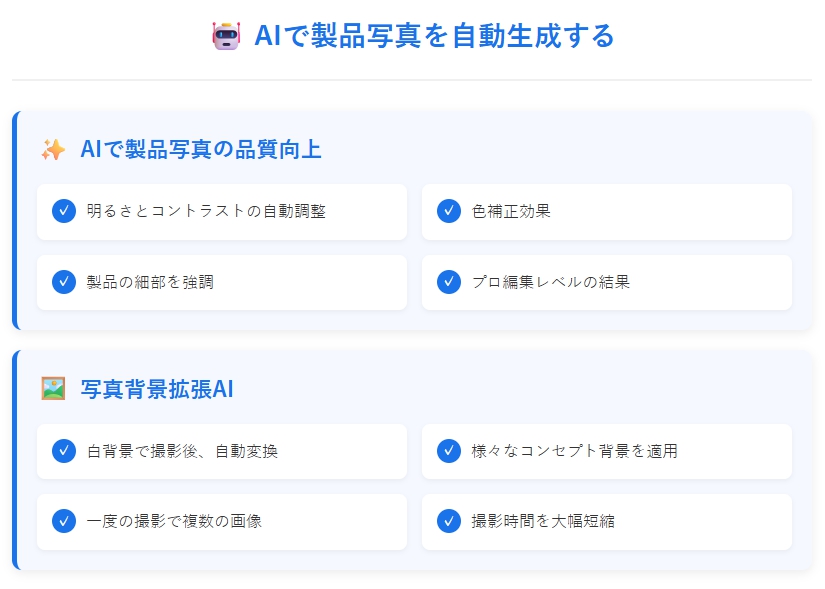Screen dimensions: 825x589
Task: Click the checkmark icon on 製品の細部を強調
Action: (63, 282)
